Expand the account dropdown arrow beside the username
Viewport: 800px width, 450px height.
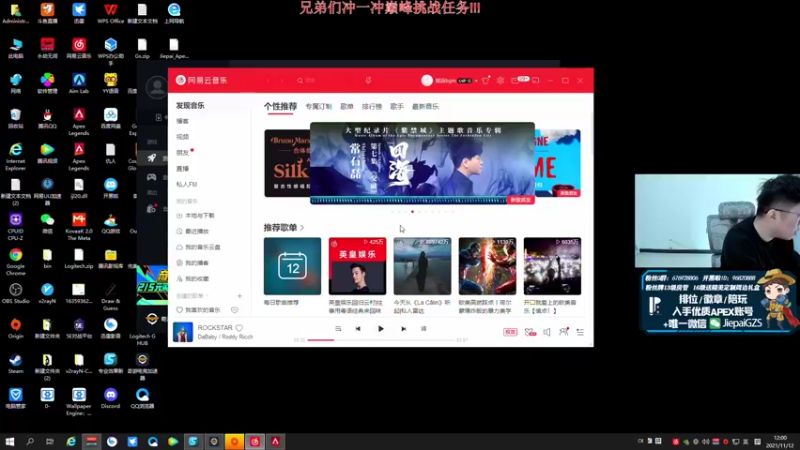pos(476,81)
